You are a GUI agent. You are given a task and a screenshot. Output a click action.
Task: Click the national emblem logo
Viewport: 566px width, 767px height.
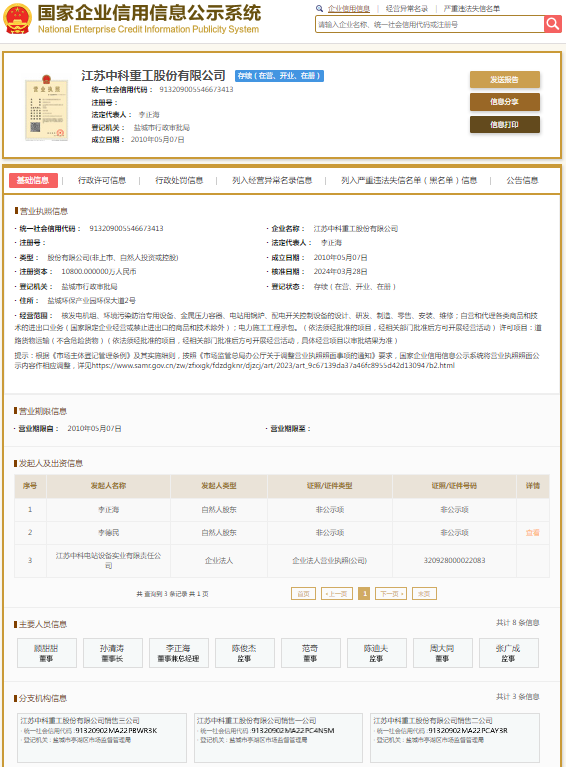tap(18, 19)
